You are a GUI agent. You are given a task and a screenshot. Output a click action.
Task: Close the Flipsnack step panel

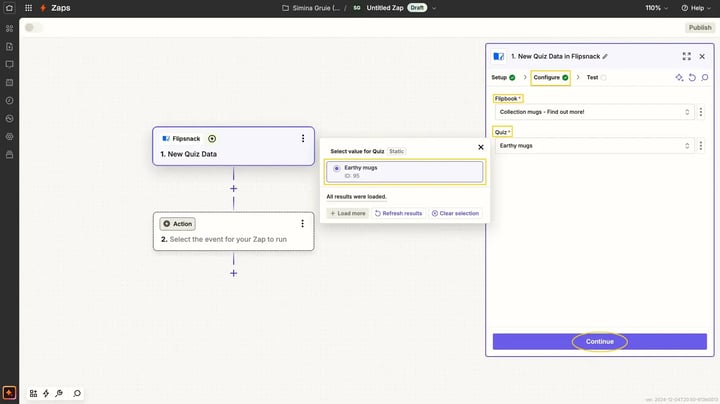702,56
